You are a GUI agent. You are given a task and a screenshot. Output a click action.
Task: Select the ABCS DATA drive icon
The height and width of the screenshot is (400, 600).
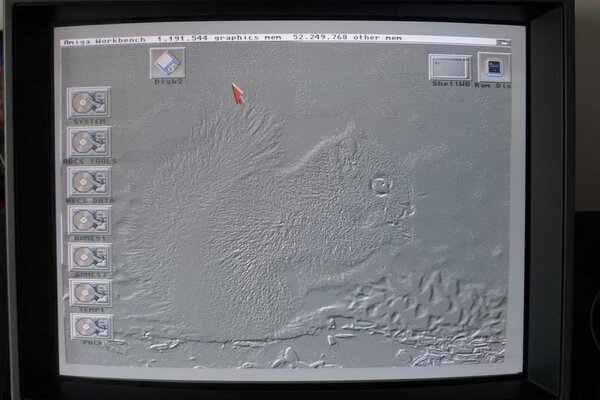pos(89,181)
